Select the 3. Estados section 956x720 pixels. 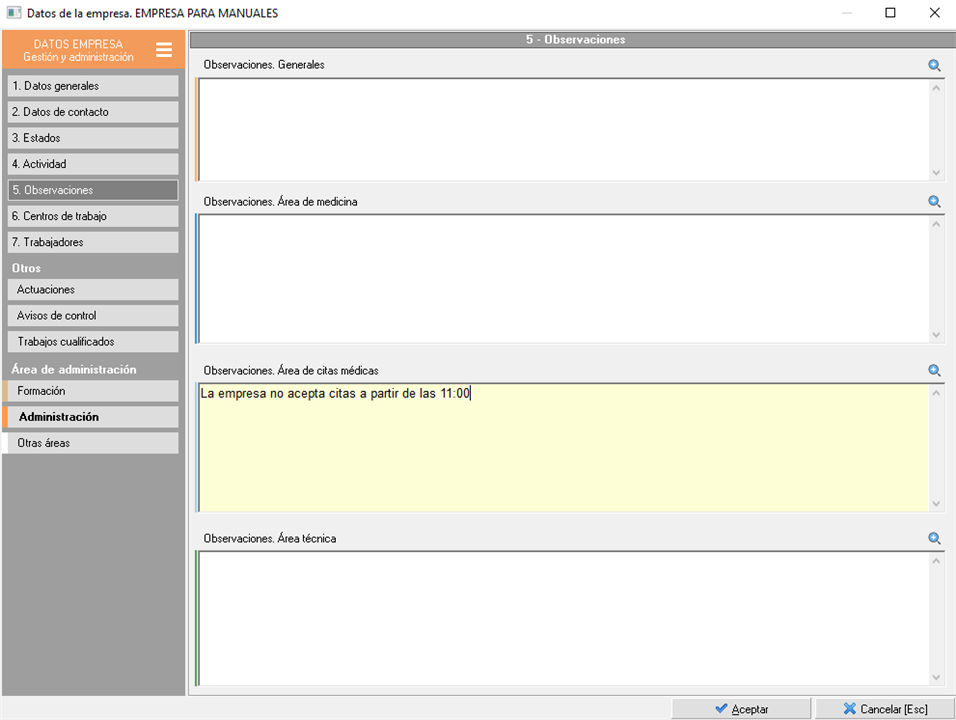coord(93,138)
